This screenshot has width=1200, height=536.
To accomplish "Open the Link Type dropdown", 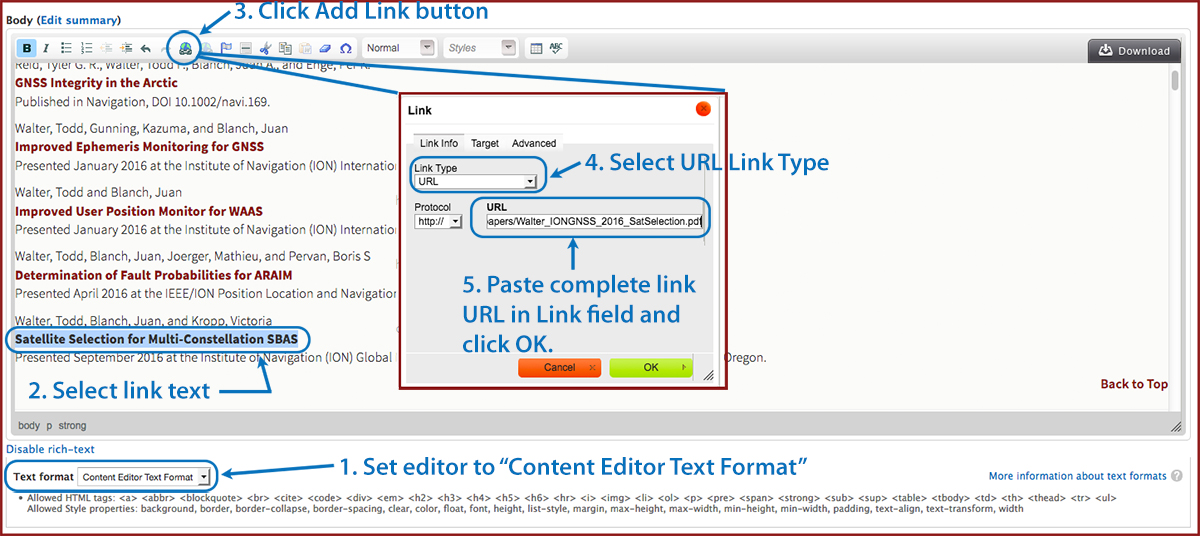I will coord(476,182).
